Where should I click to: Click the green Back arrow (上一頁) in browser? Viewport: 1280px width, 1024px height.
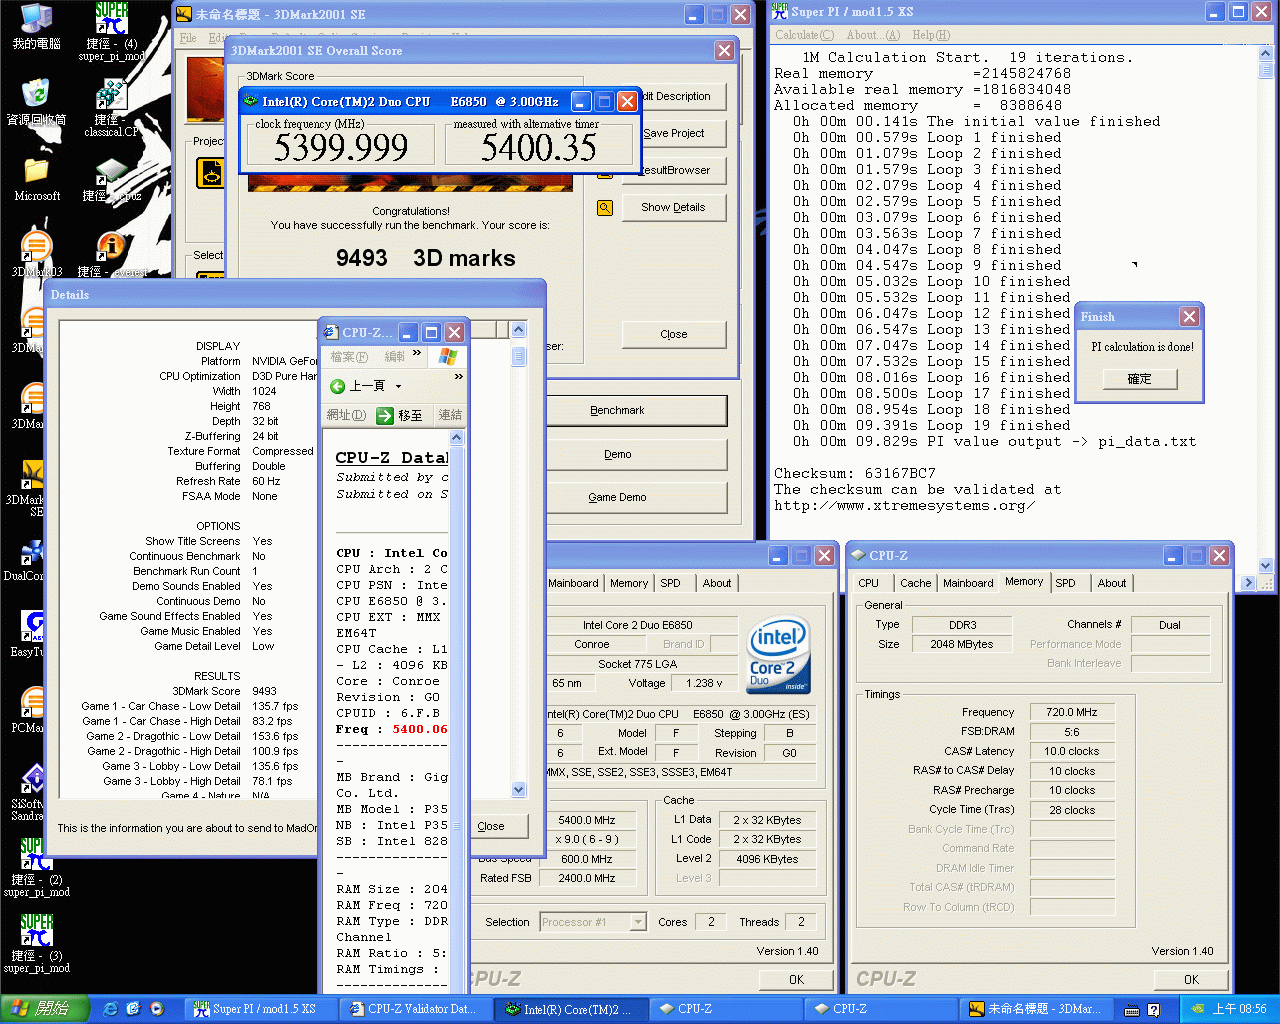point(338,386)
